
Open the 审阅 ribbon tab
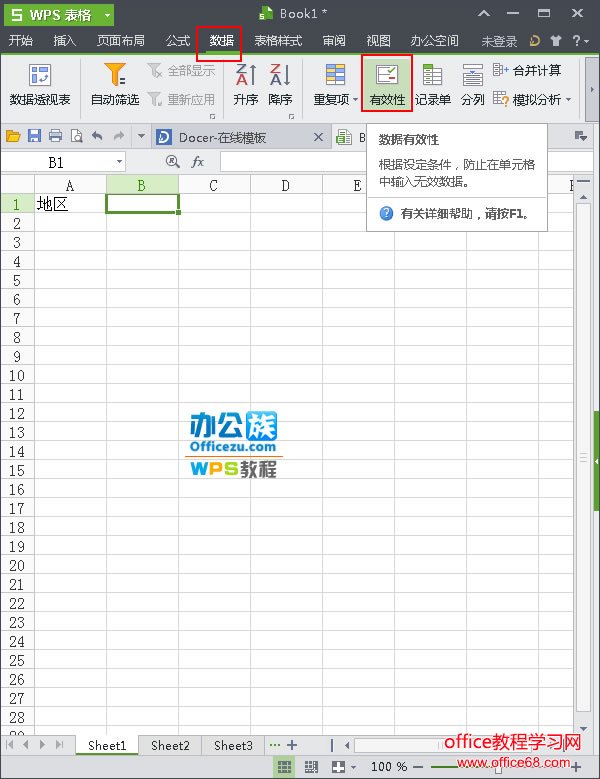[x=334, y=41]
